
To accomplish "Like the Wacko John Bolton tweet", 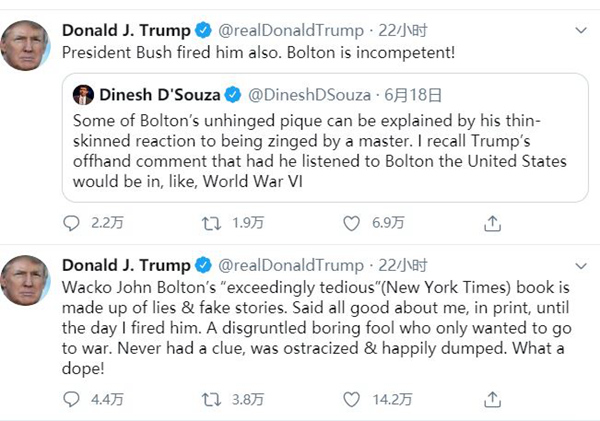I will [x=350, y=400].
